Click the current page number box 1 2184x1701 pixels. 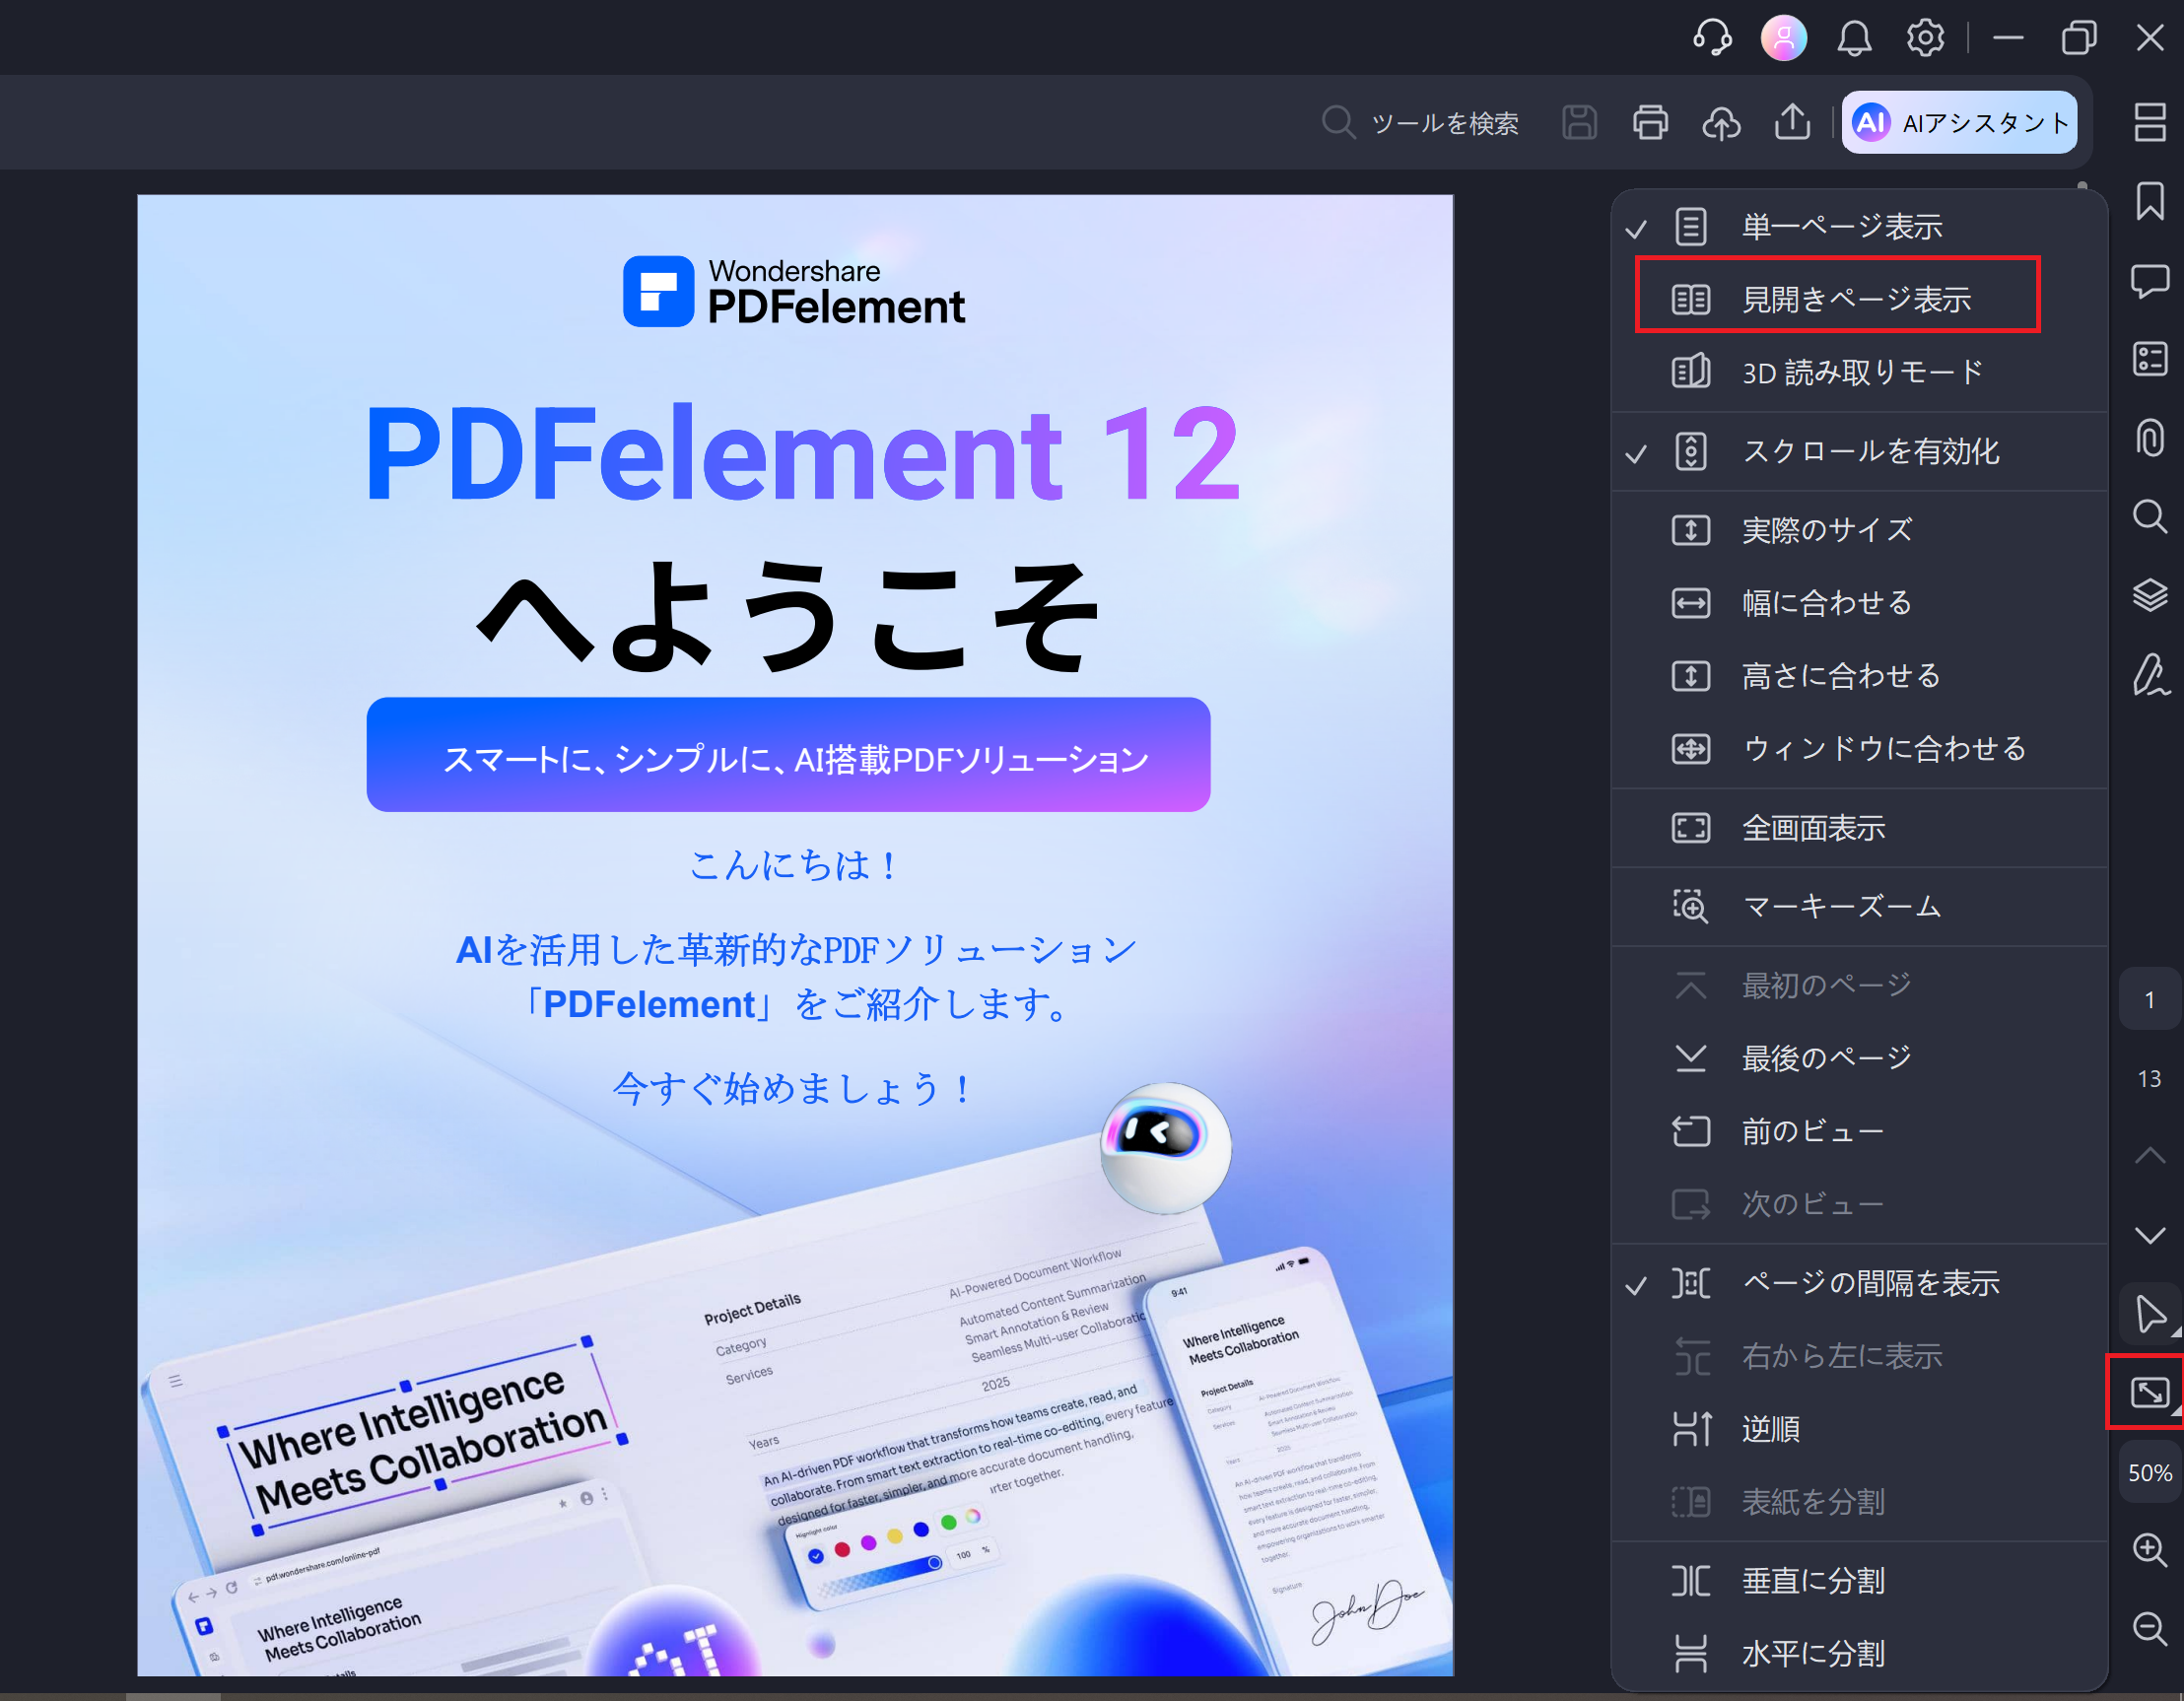click(2150, 999)
